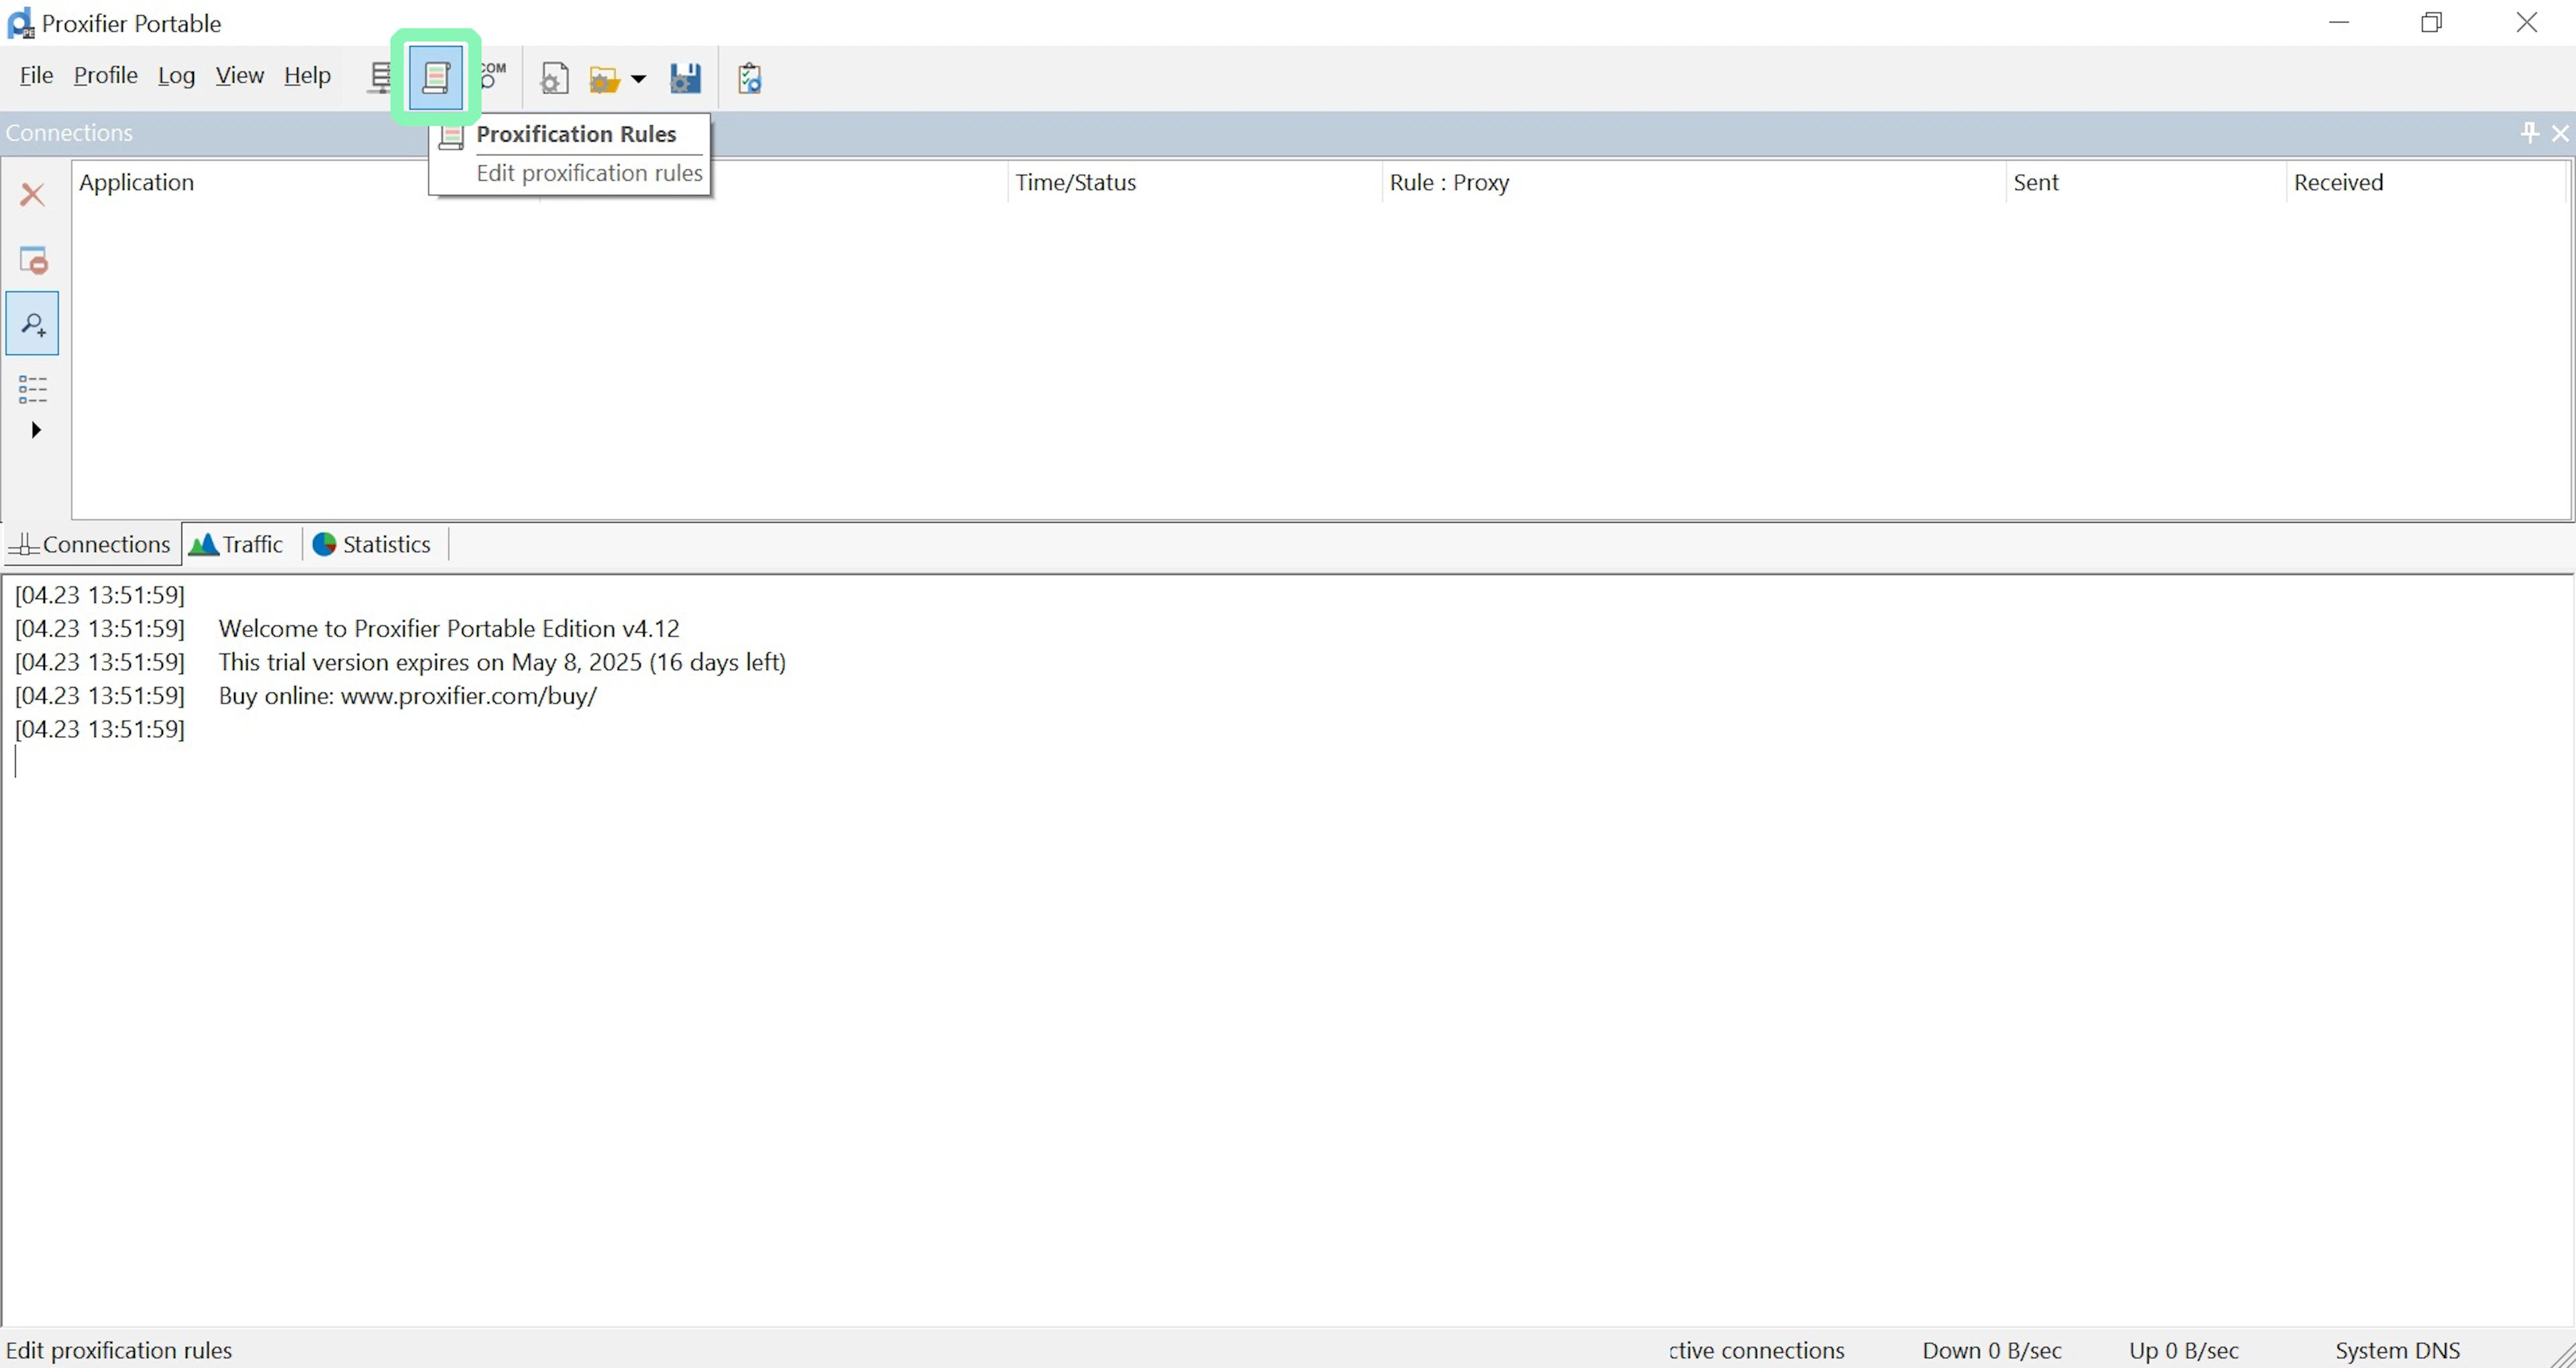Image resolution: width=2576 pixels, height=1368 pixels.
Task: Sort by the Rule : Proxy column header
Action: pyautogui.click(x=1694, y=183)
